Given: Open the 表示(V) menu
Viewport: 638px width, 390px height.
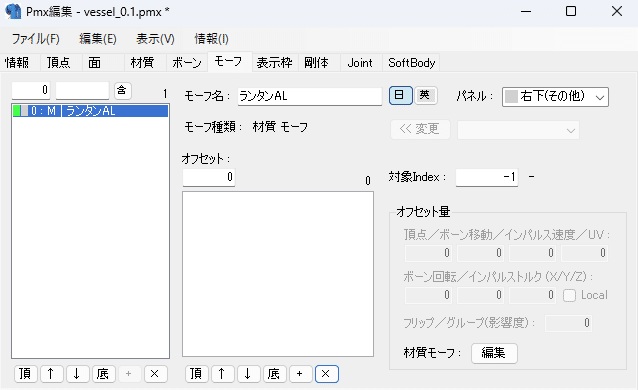Looking at the screenshot, I should coord(155,39).
